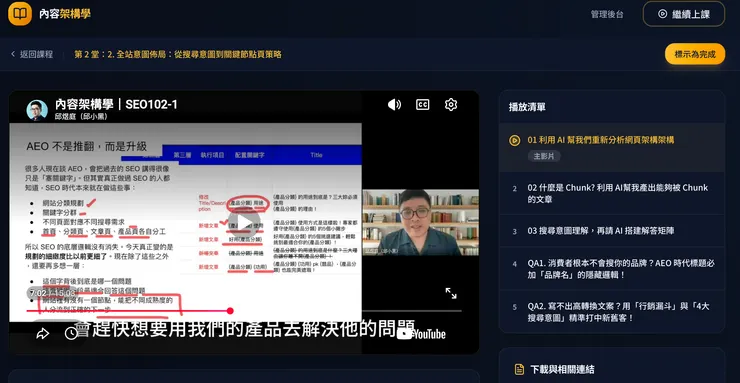Click the 繼續上課 button

click(684, 14)
